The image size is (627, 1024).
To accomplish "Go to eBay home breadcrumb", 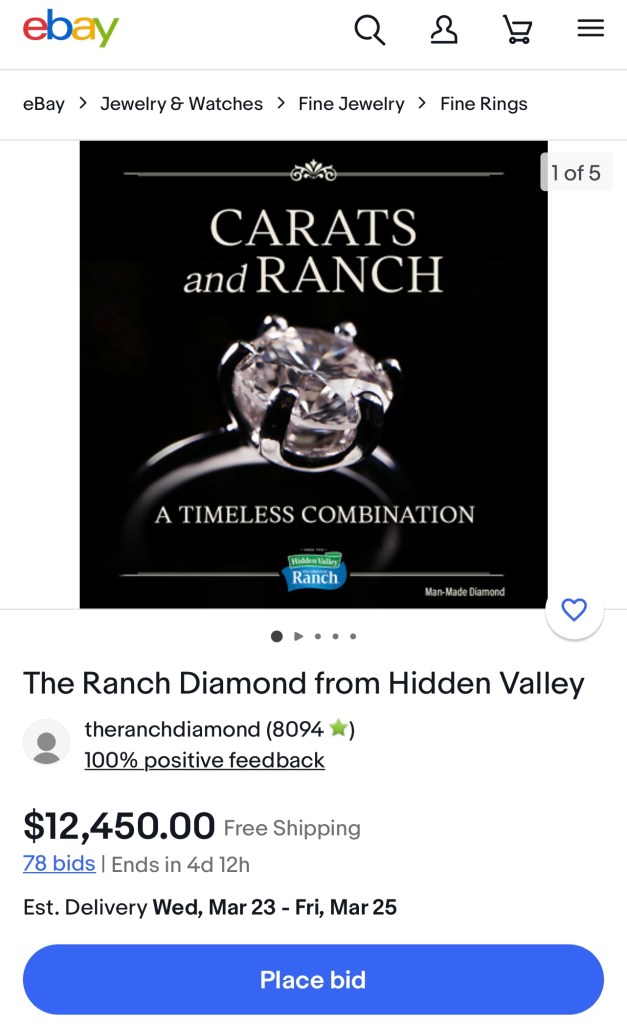I will pyautogui.click(x=44, y=104).
